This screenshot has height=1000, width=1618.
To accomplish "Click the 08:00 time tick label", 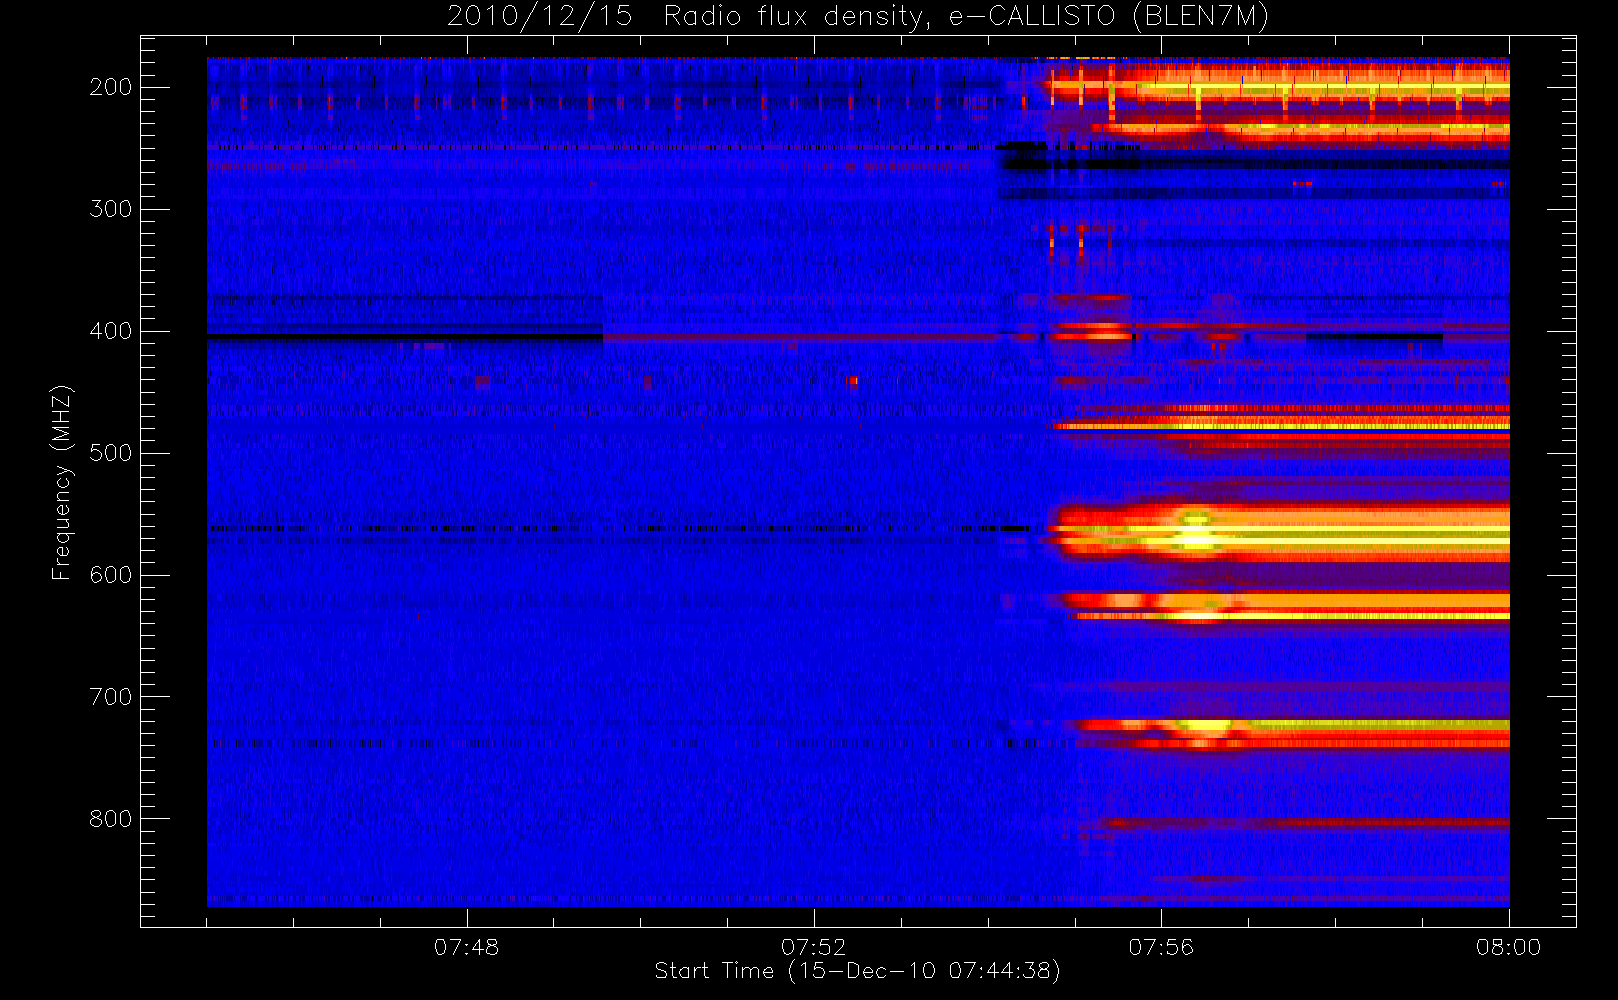I will 1508,947.
